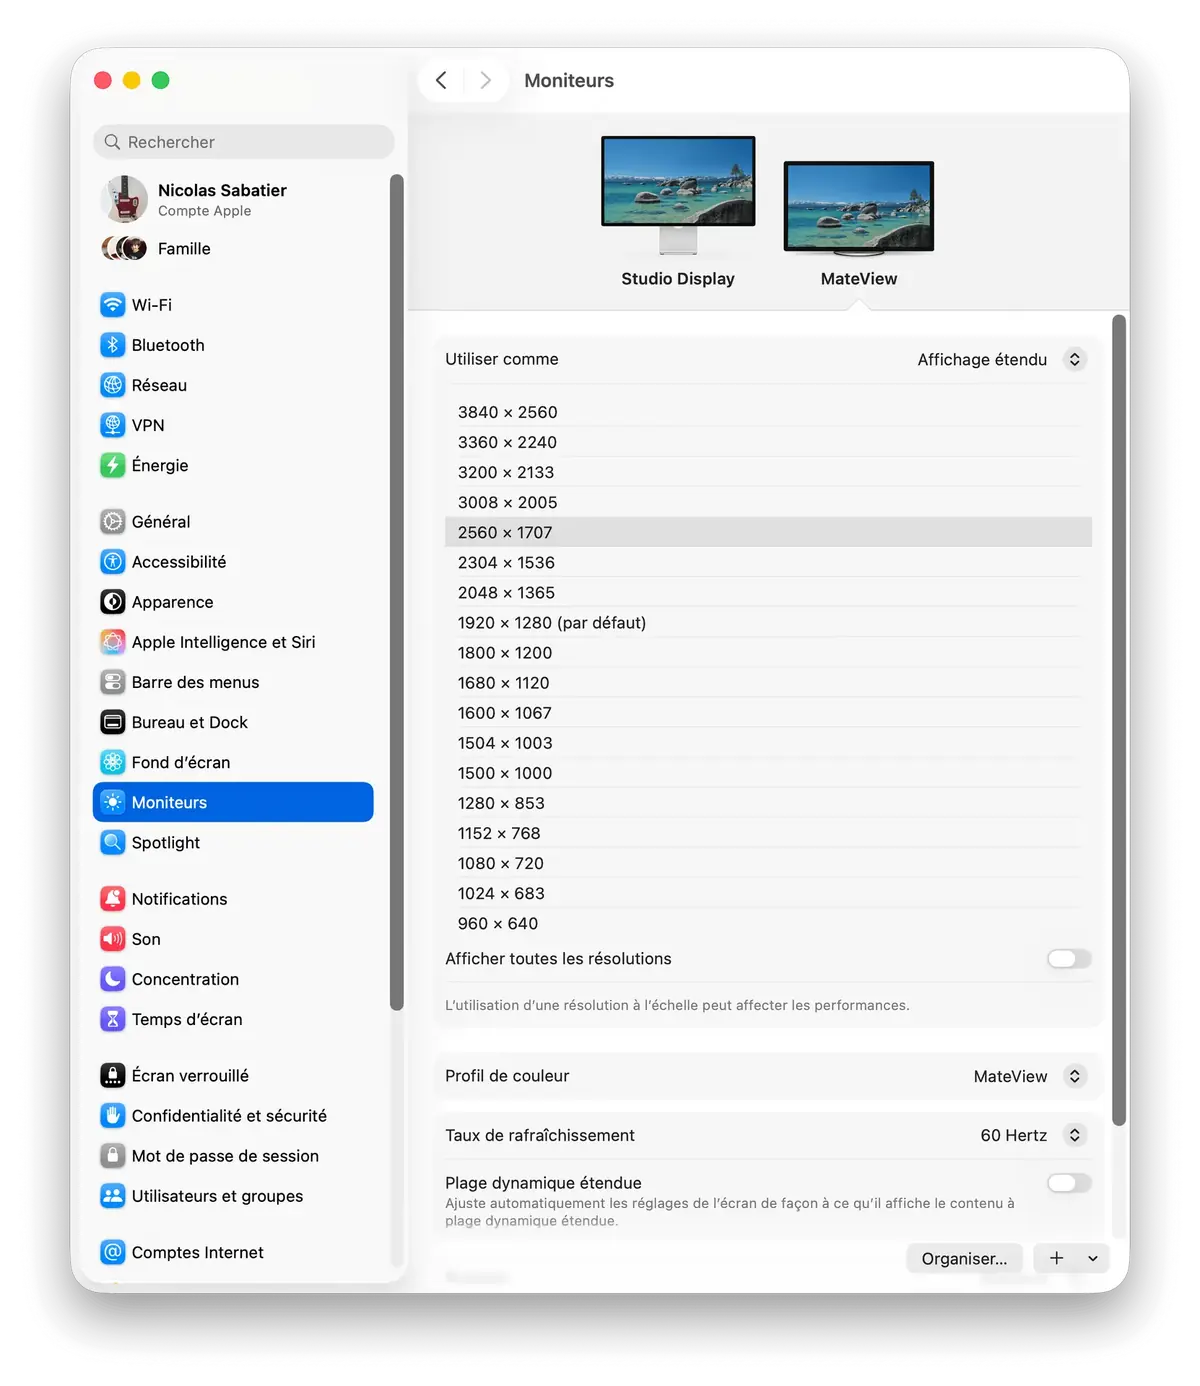Click the Famille avatars icon

(124, 248)
